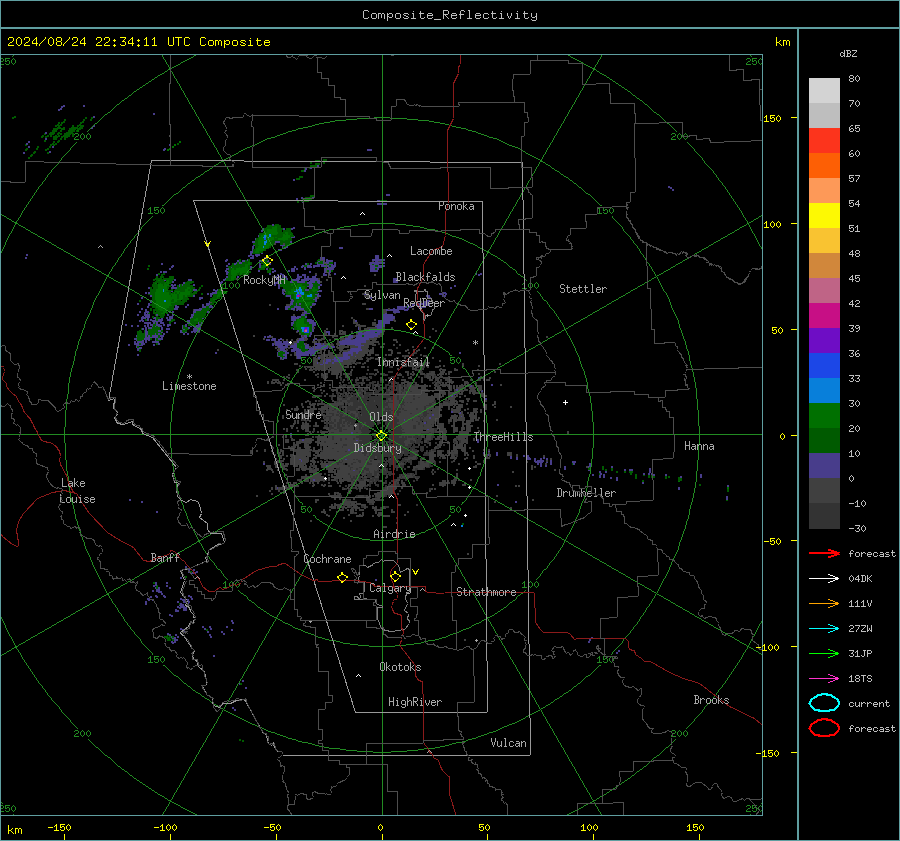Click the green 31JP arrow in legend

(824, 653)
